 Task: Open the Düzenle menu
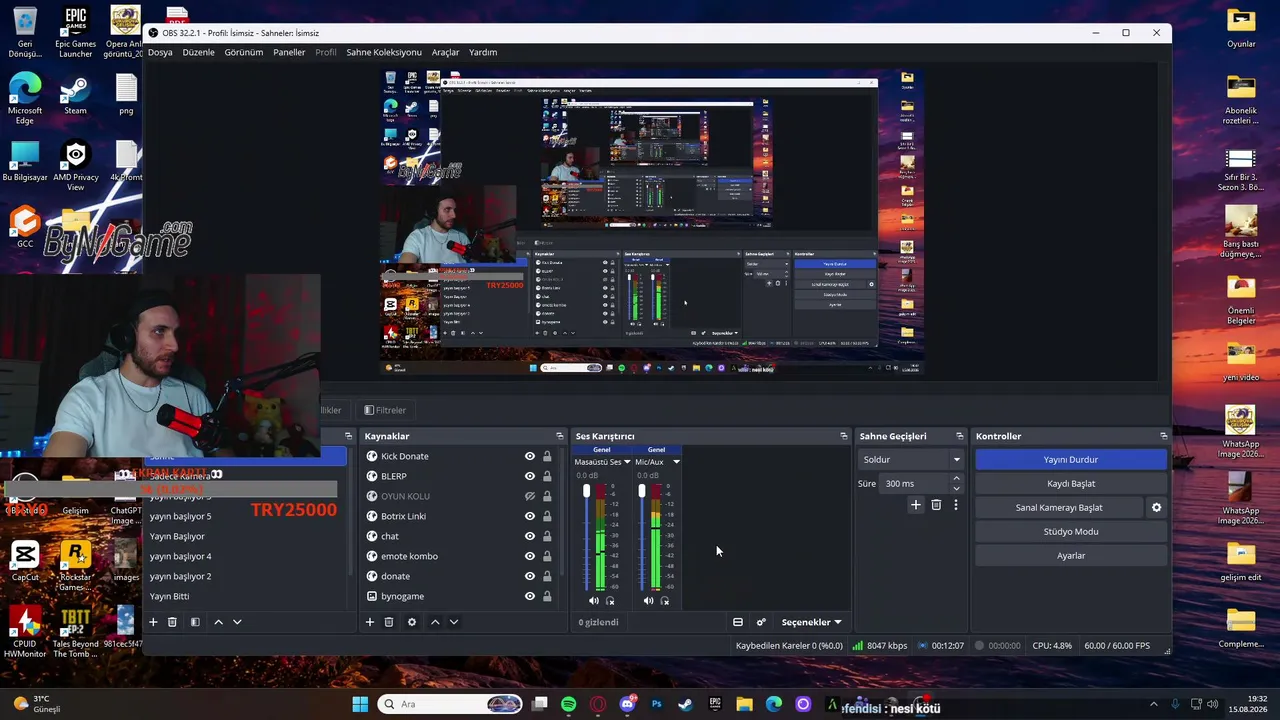click(198, 52)
